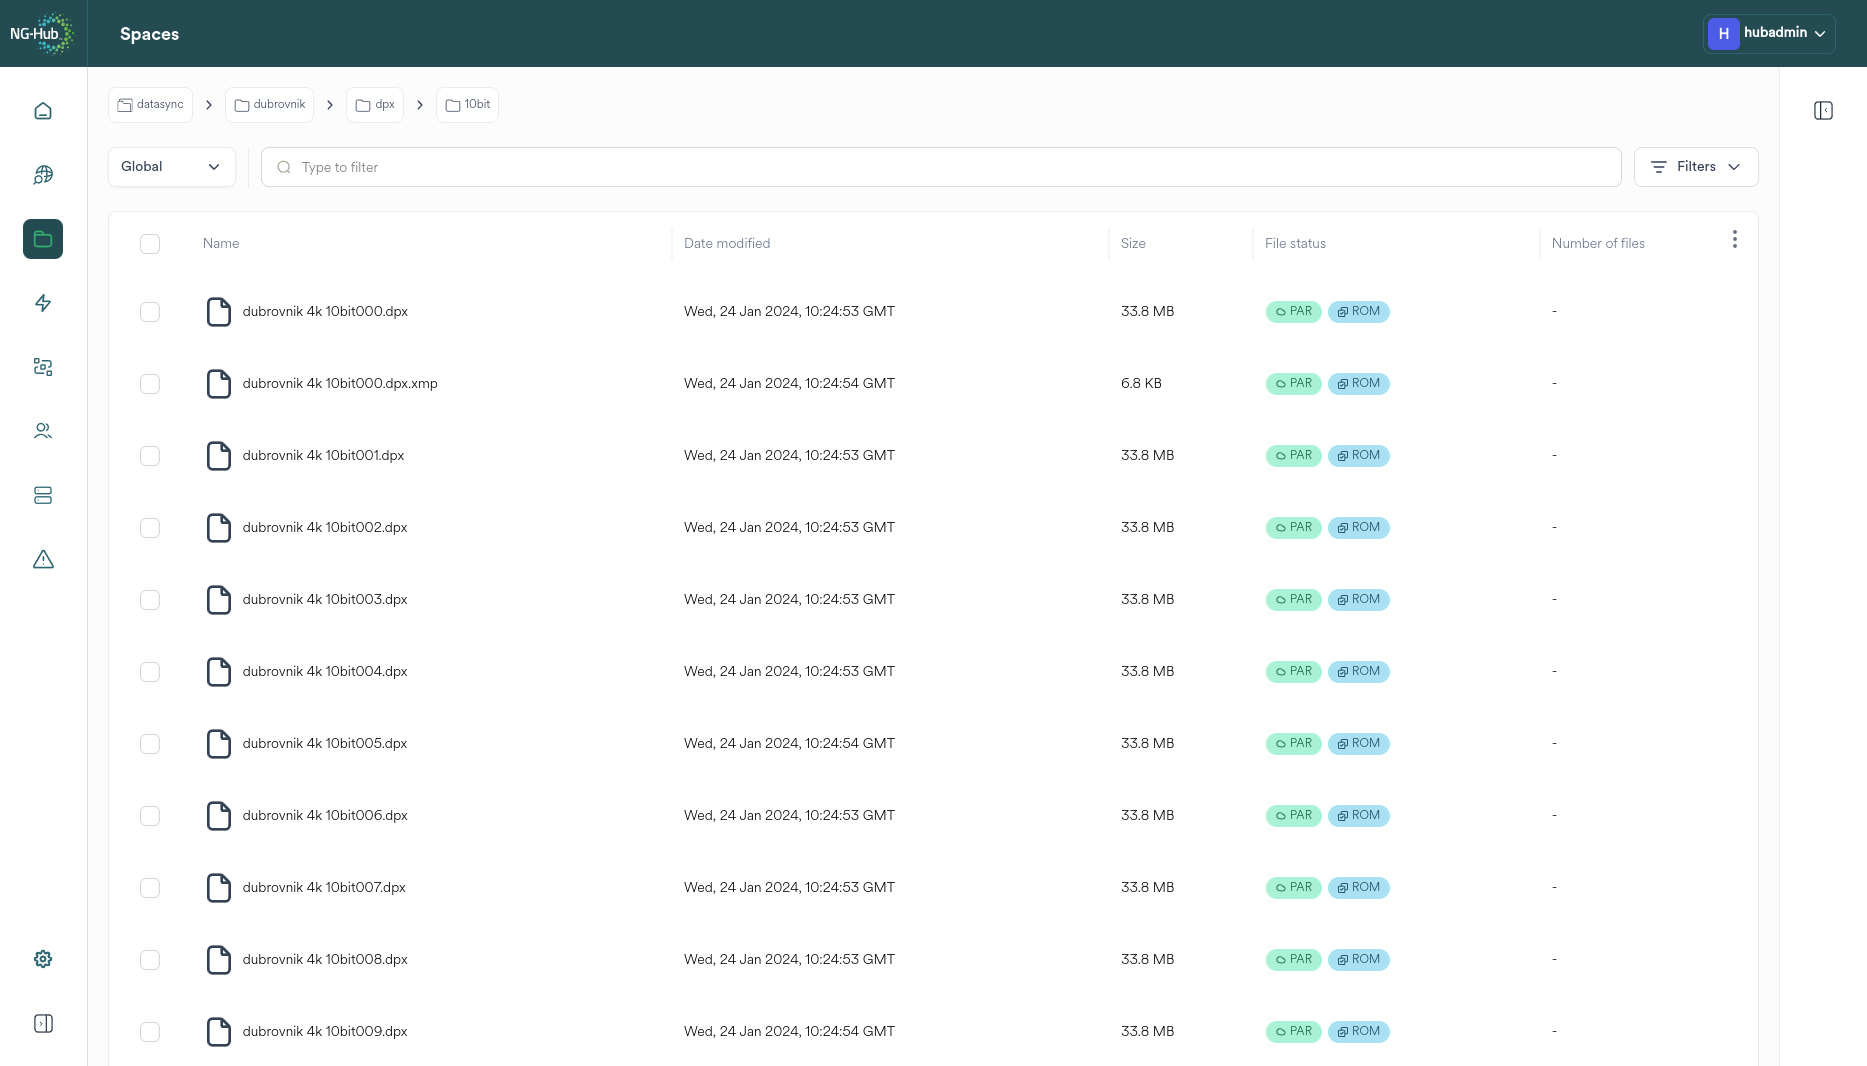Select the workflows icon in sidebar
The width and height of the screenshot is (1867, 1066).
point(42,367)
